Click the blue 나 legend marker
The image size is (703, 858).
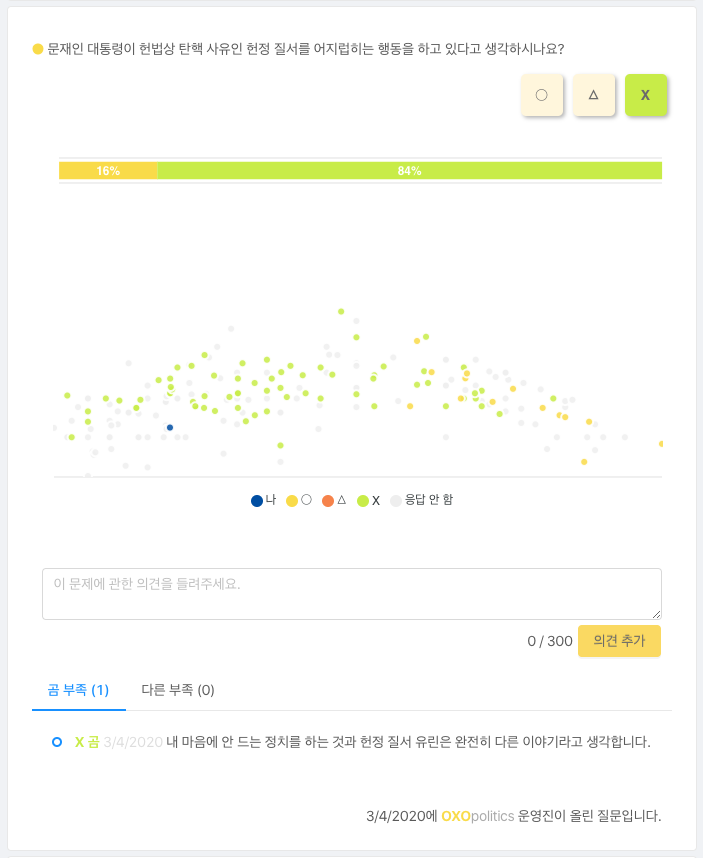tap(257, 501)
